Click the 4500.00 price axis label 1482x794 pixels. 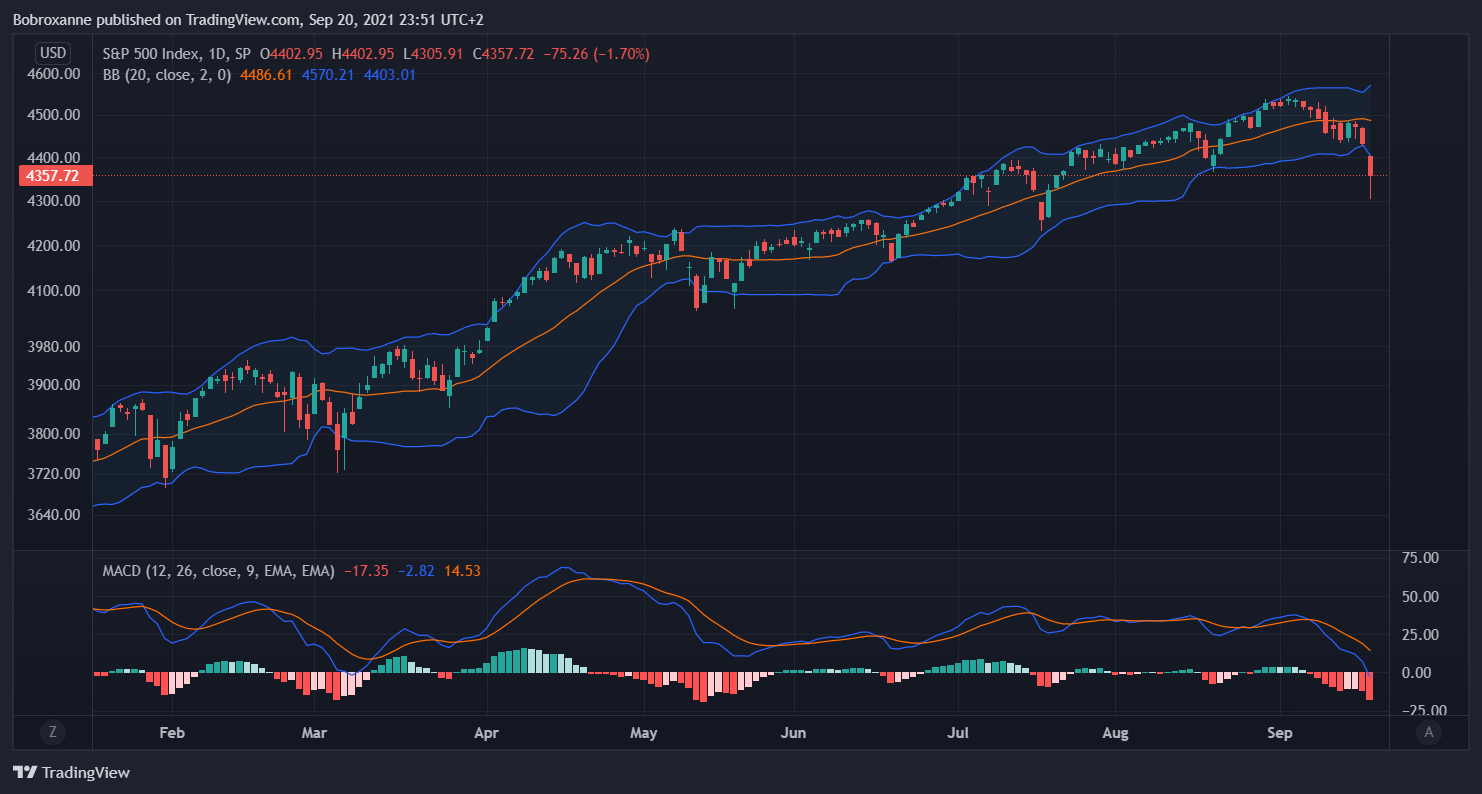(53, 115)
